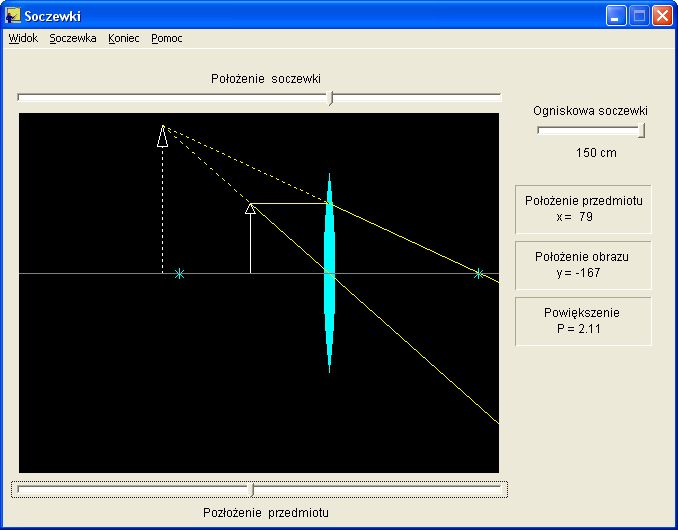Open the Soczewka menu
The image size is (678, 530).
[72, 38]
